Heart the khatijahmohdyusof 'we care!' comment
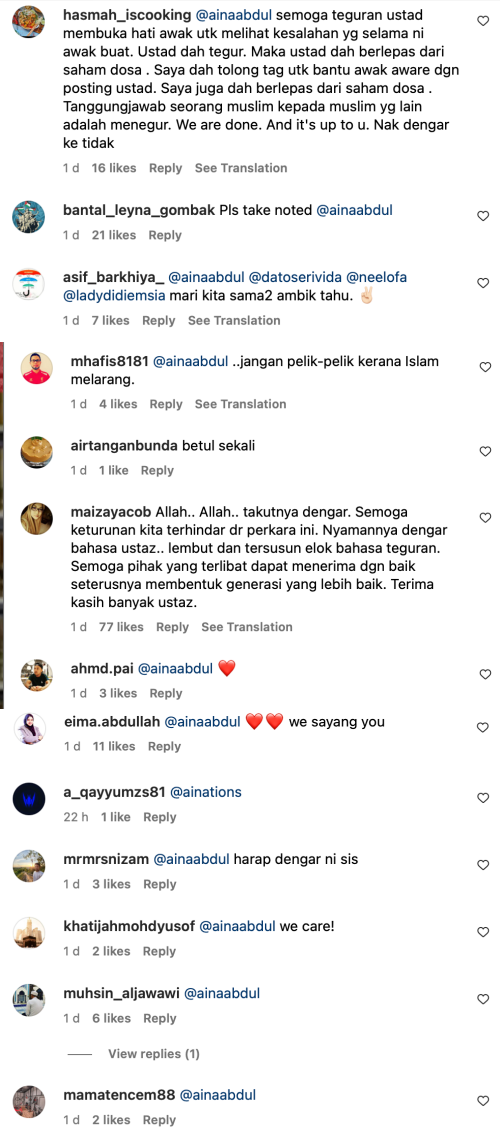500x1143 pixels. click(x=483, y=932)
